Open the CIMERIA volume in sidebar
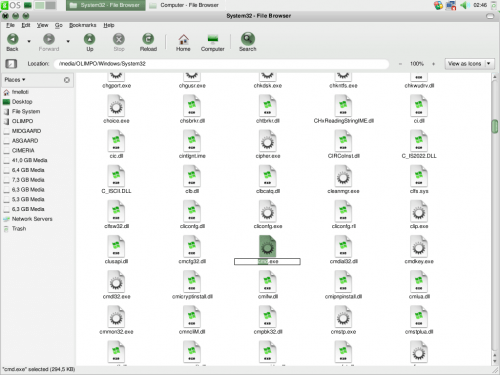Viewport: 500px width, 375px height. click(23, 150)
